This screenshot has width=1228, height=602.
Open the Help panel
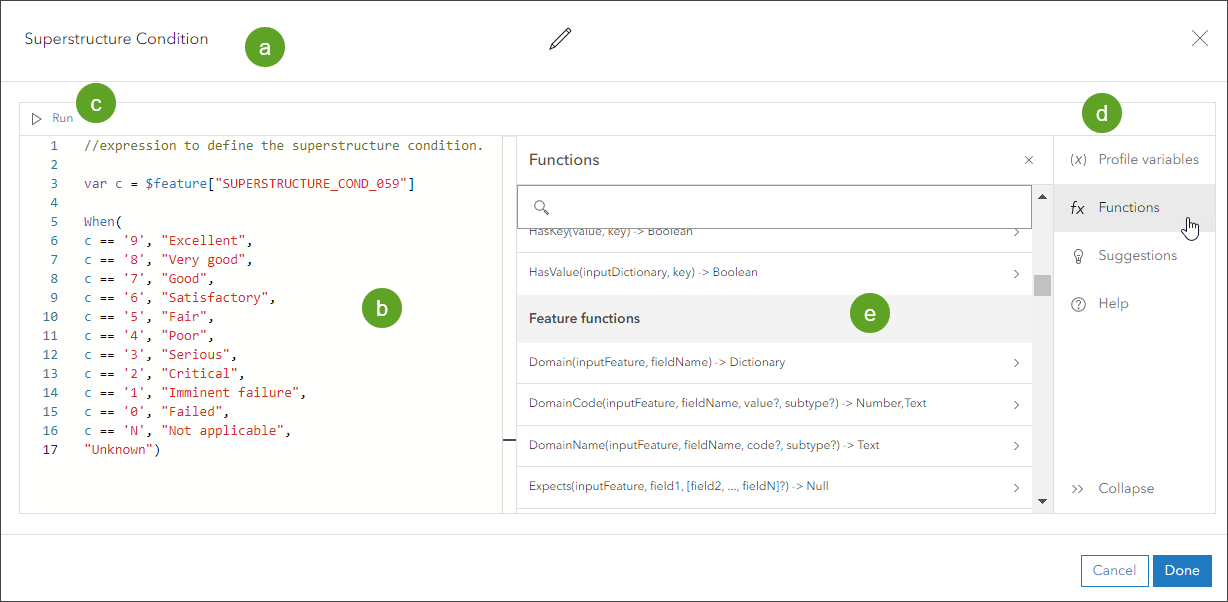(1100, 304)
